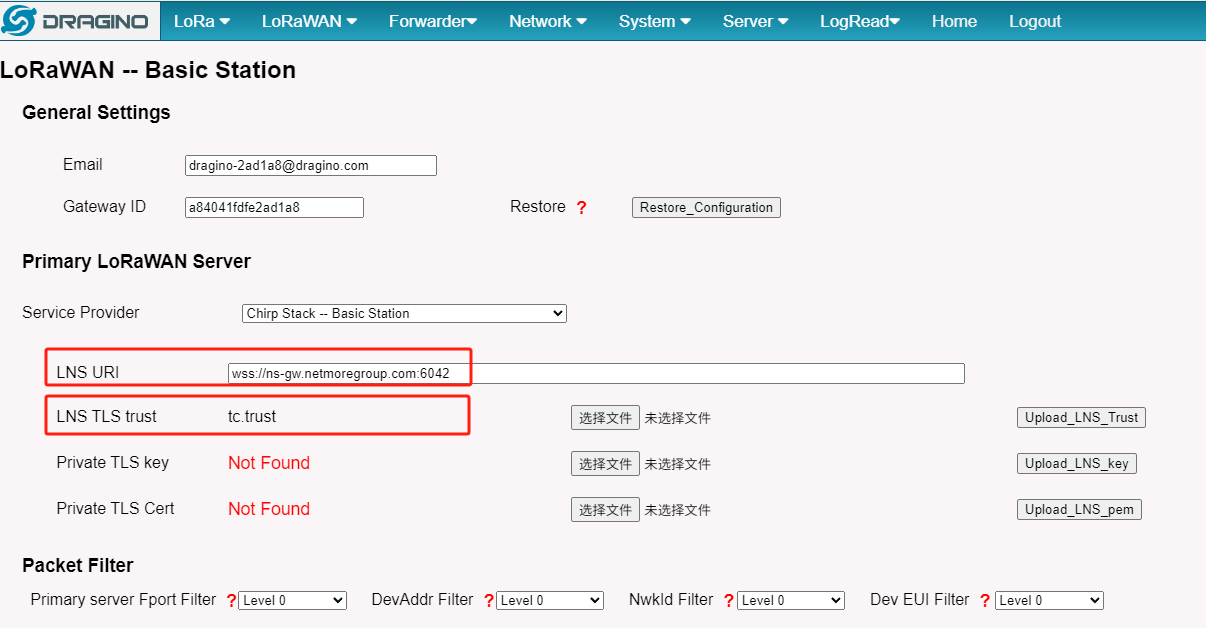Click the NwkId Filter help question mark

(730, 601)
